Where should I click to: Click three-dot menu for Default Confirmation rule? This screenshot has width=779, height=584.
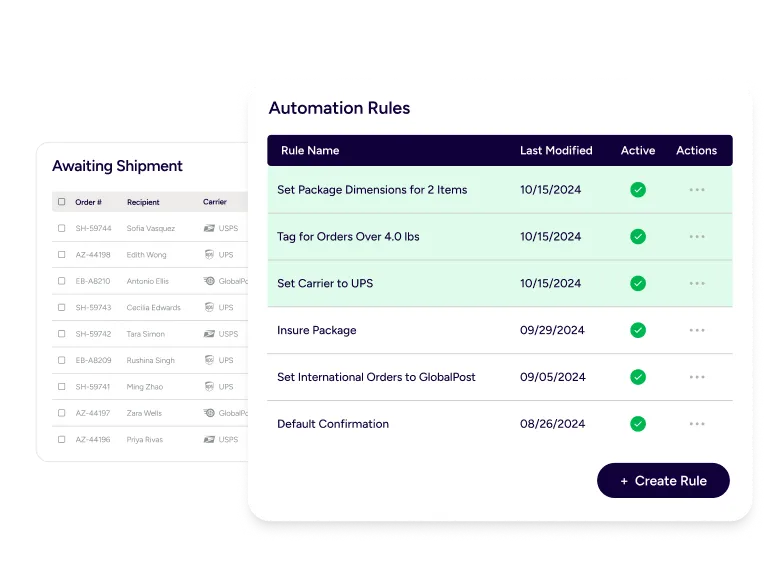click(x=696, y=424)
